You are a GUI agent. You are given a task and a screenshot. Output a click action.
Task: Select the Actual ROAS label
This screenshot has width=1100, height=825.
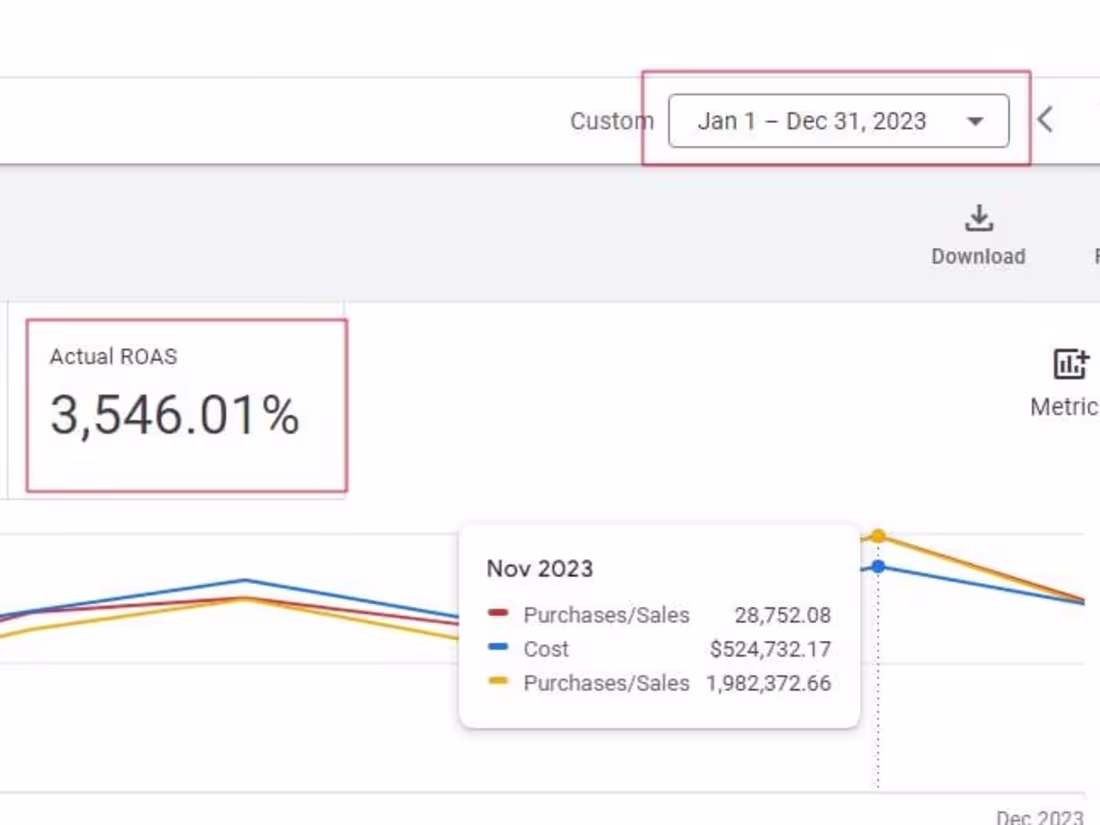pos(114,357)
